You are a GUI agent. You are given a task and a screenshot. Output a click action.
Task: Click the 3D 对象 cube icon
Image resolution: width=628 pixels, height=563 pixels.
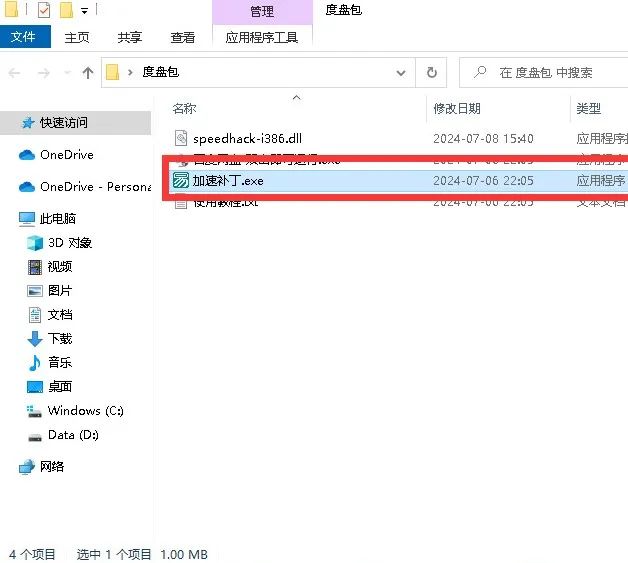point(35,243)
